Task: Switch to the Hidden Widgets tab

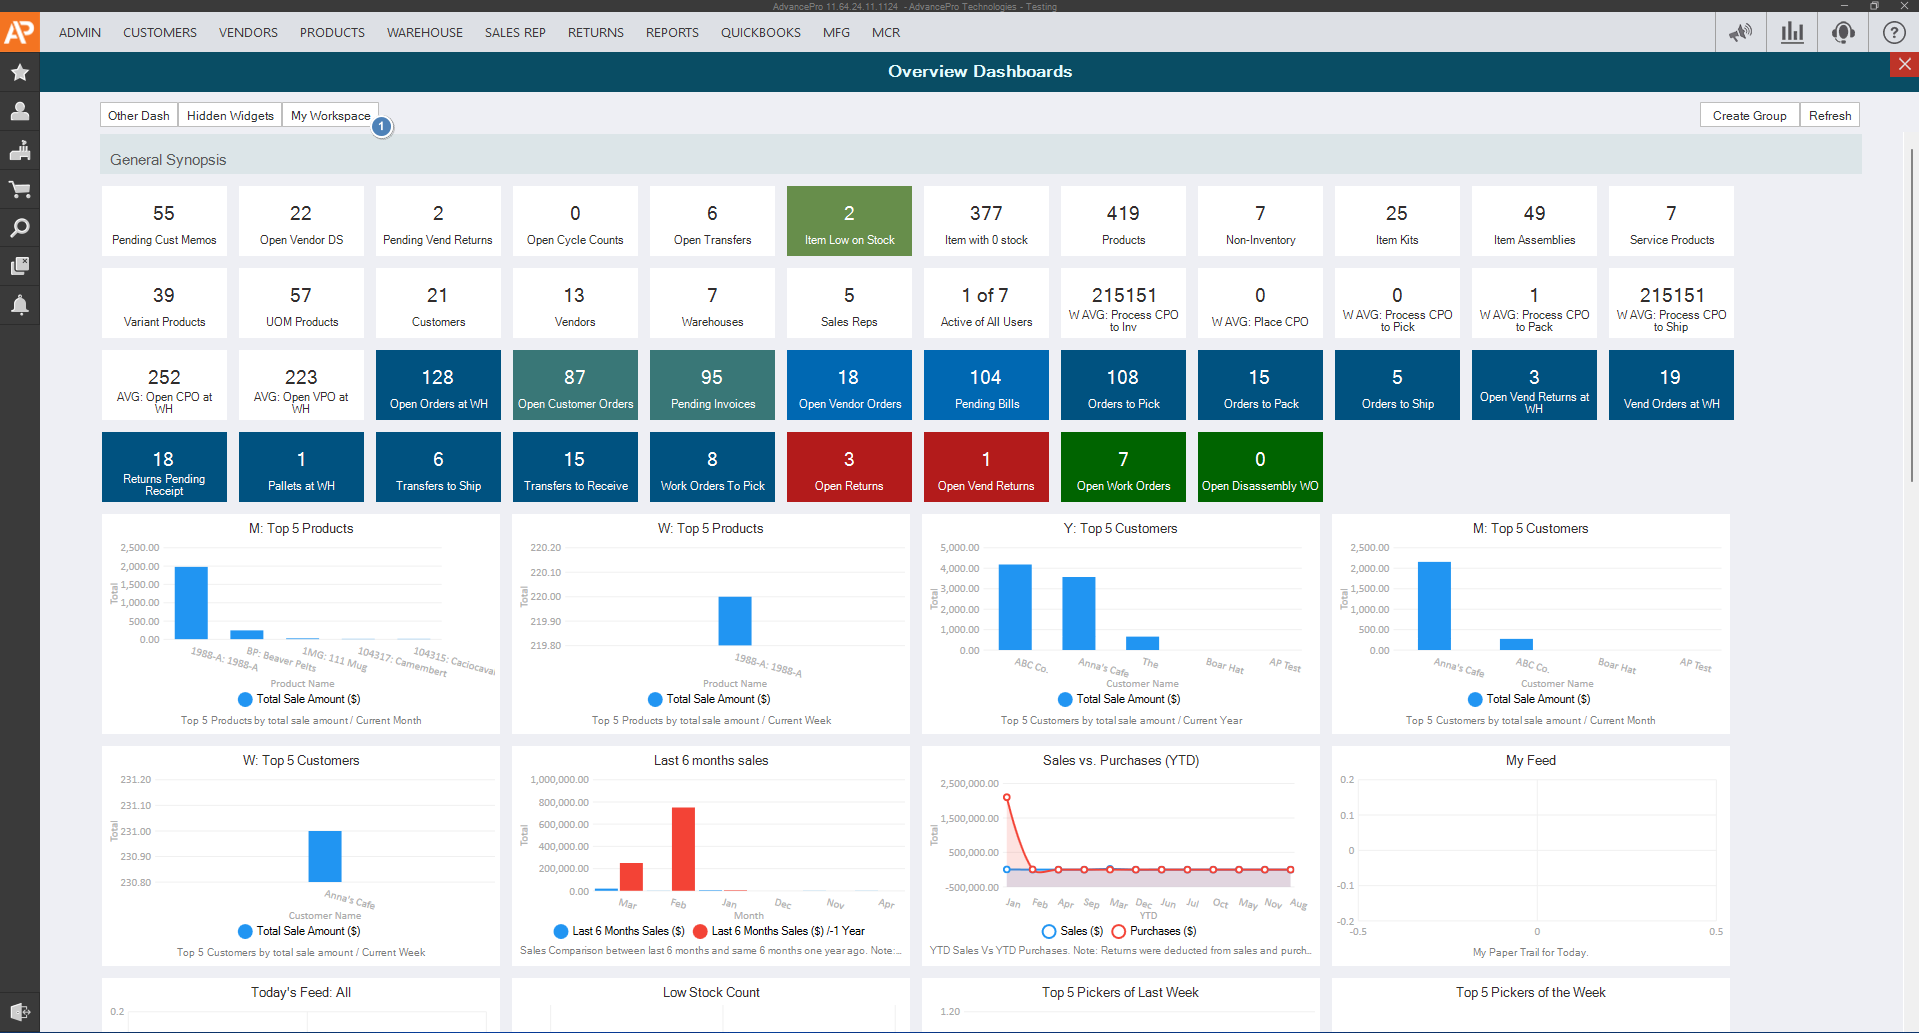Action: click(x=230, y=115)
